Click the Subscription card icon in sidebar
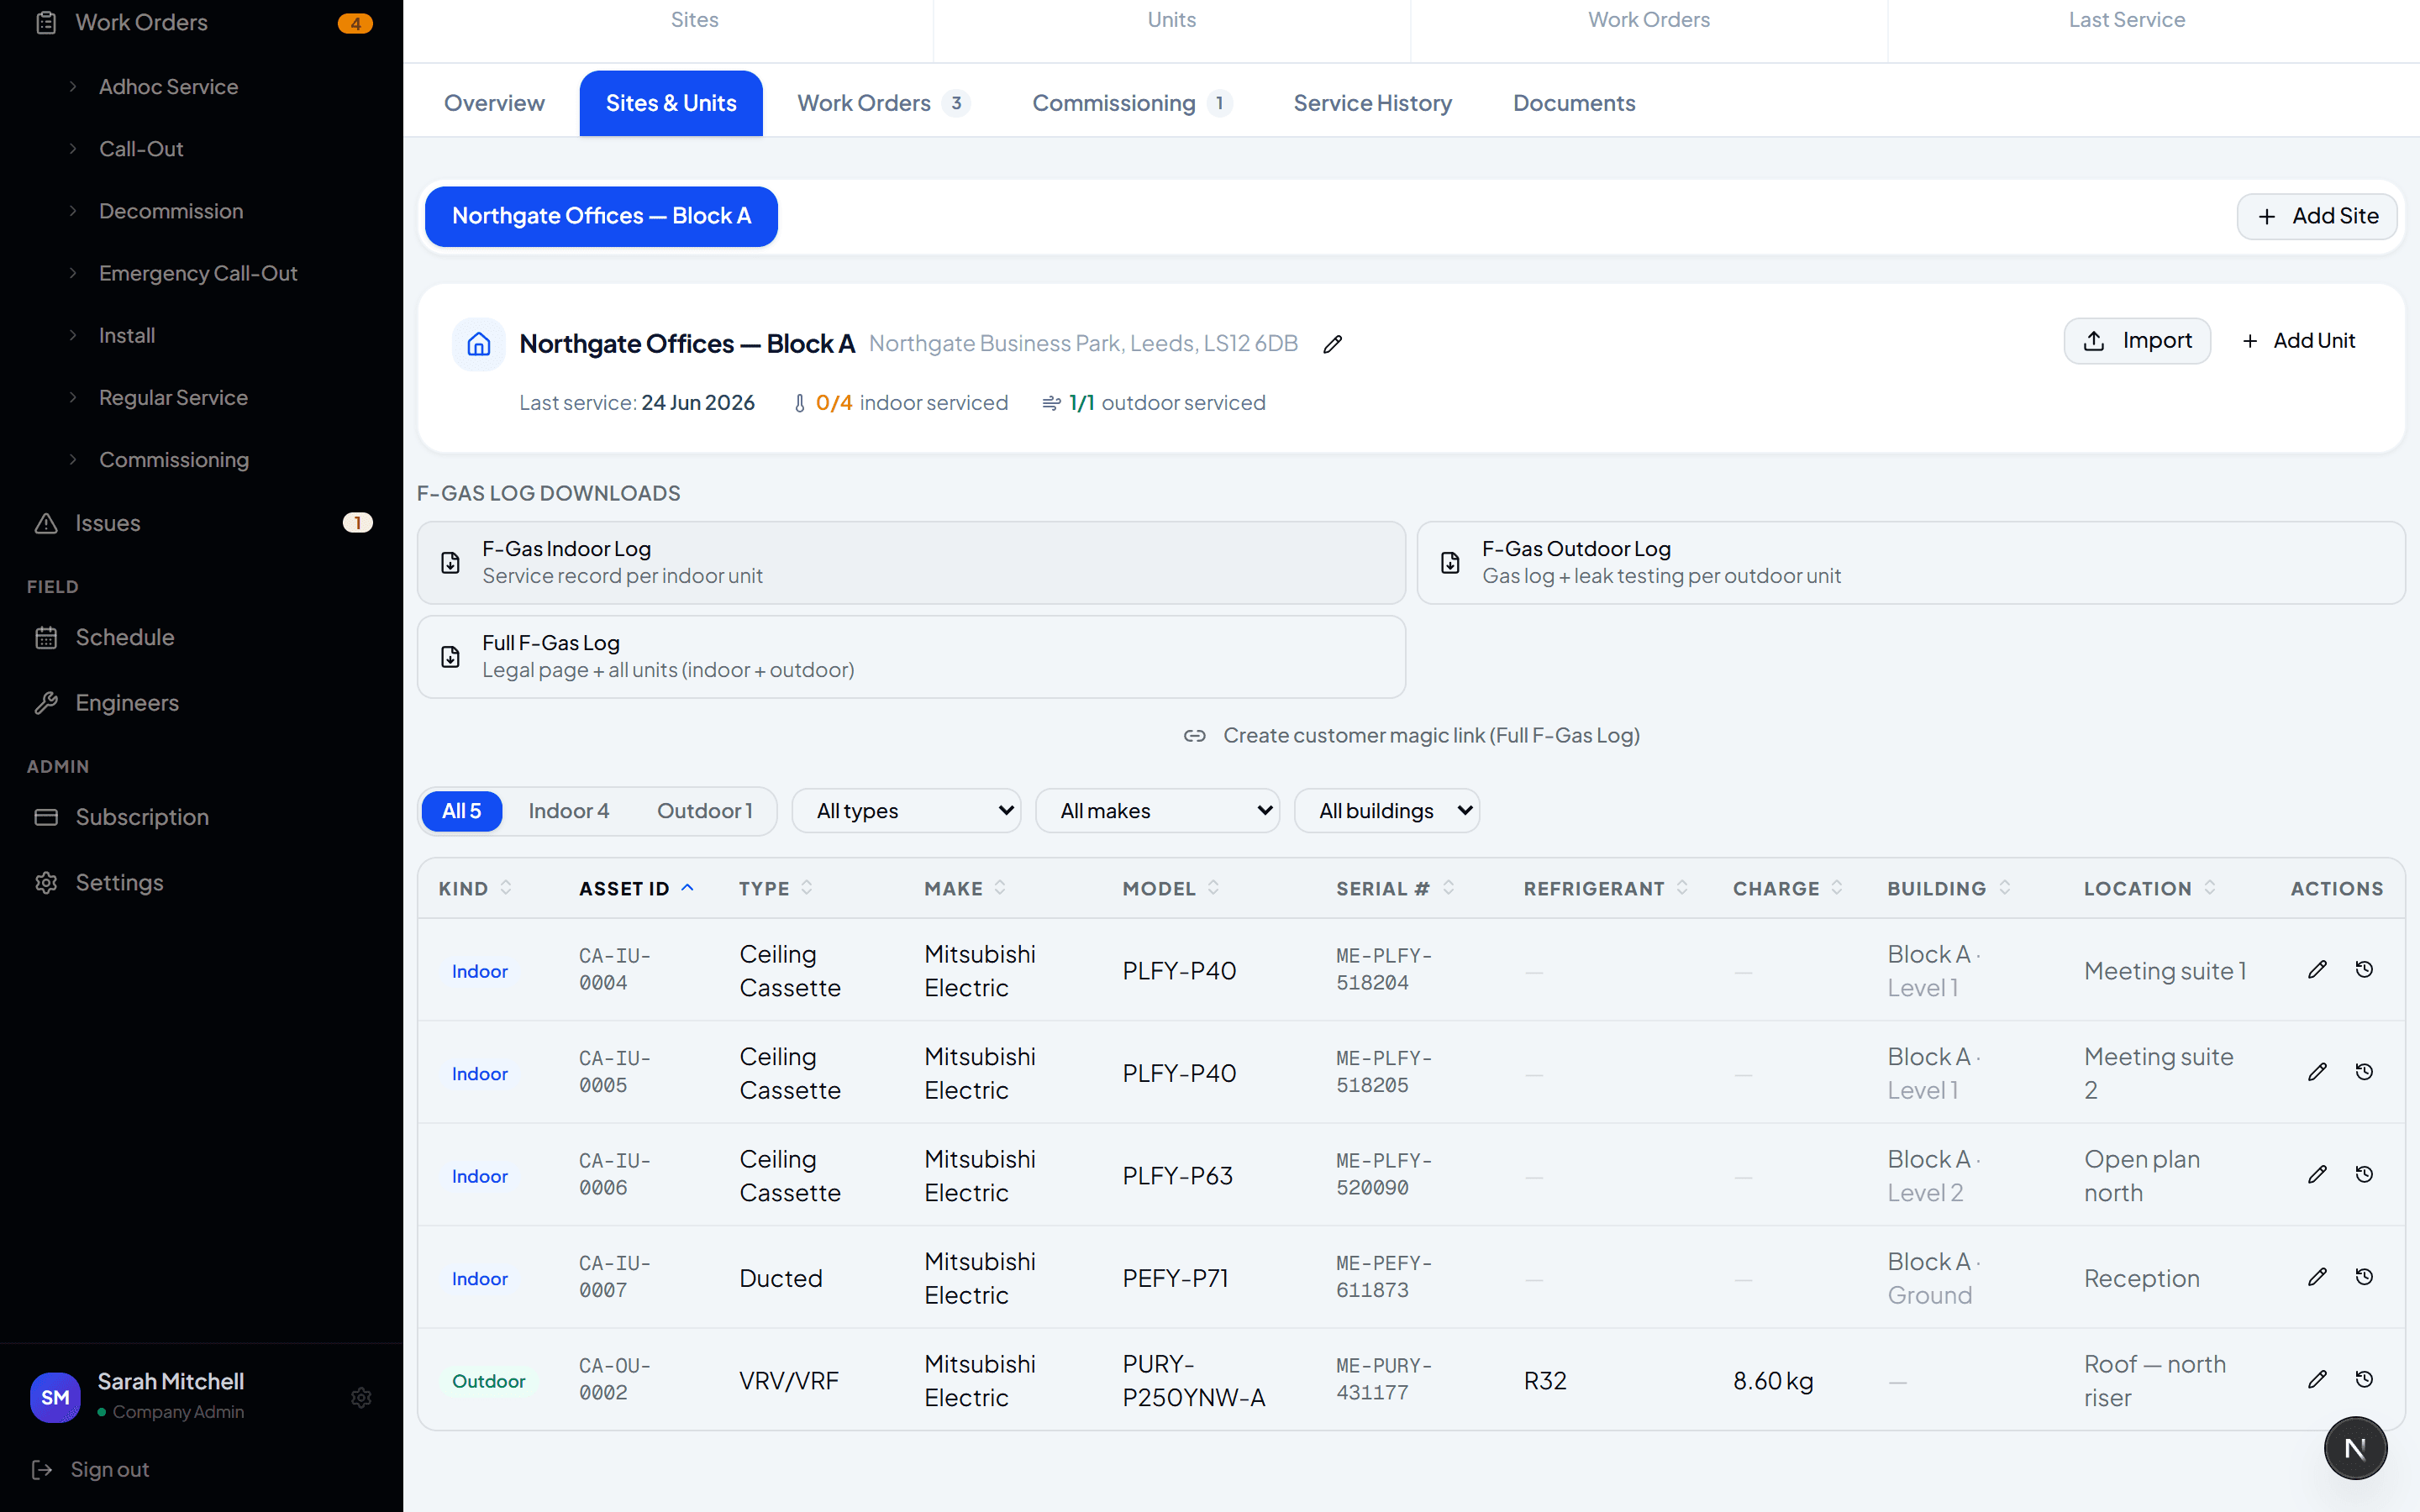The height and width of the screenshot is (1512, 2420). [x=46, y=817]
